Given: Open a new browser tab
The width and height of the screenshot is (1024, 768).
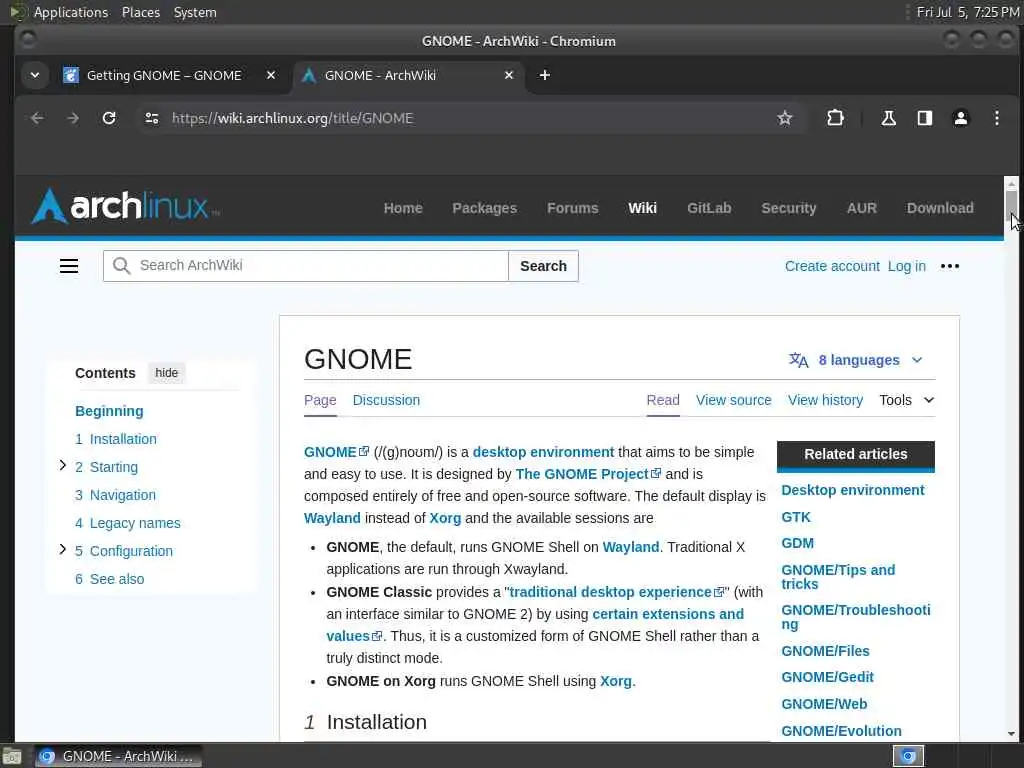Looking at the screenshot, I should [545, 75].
